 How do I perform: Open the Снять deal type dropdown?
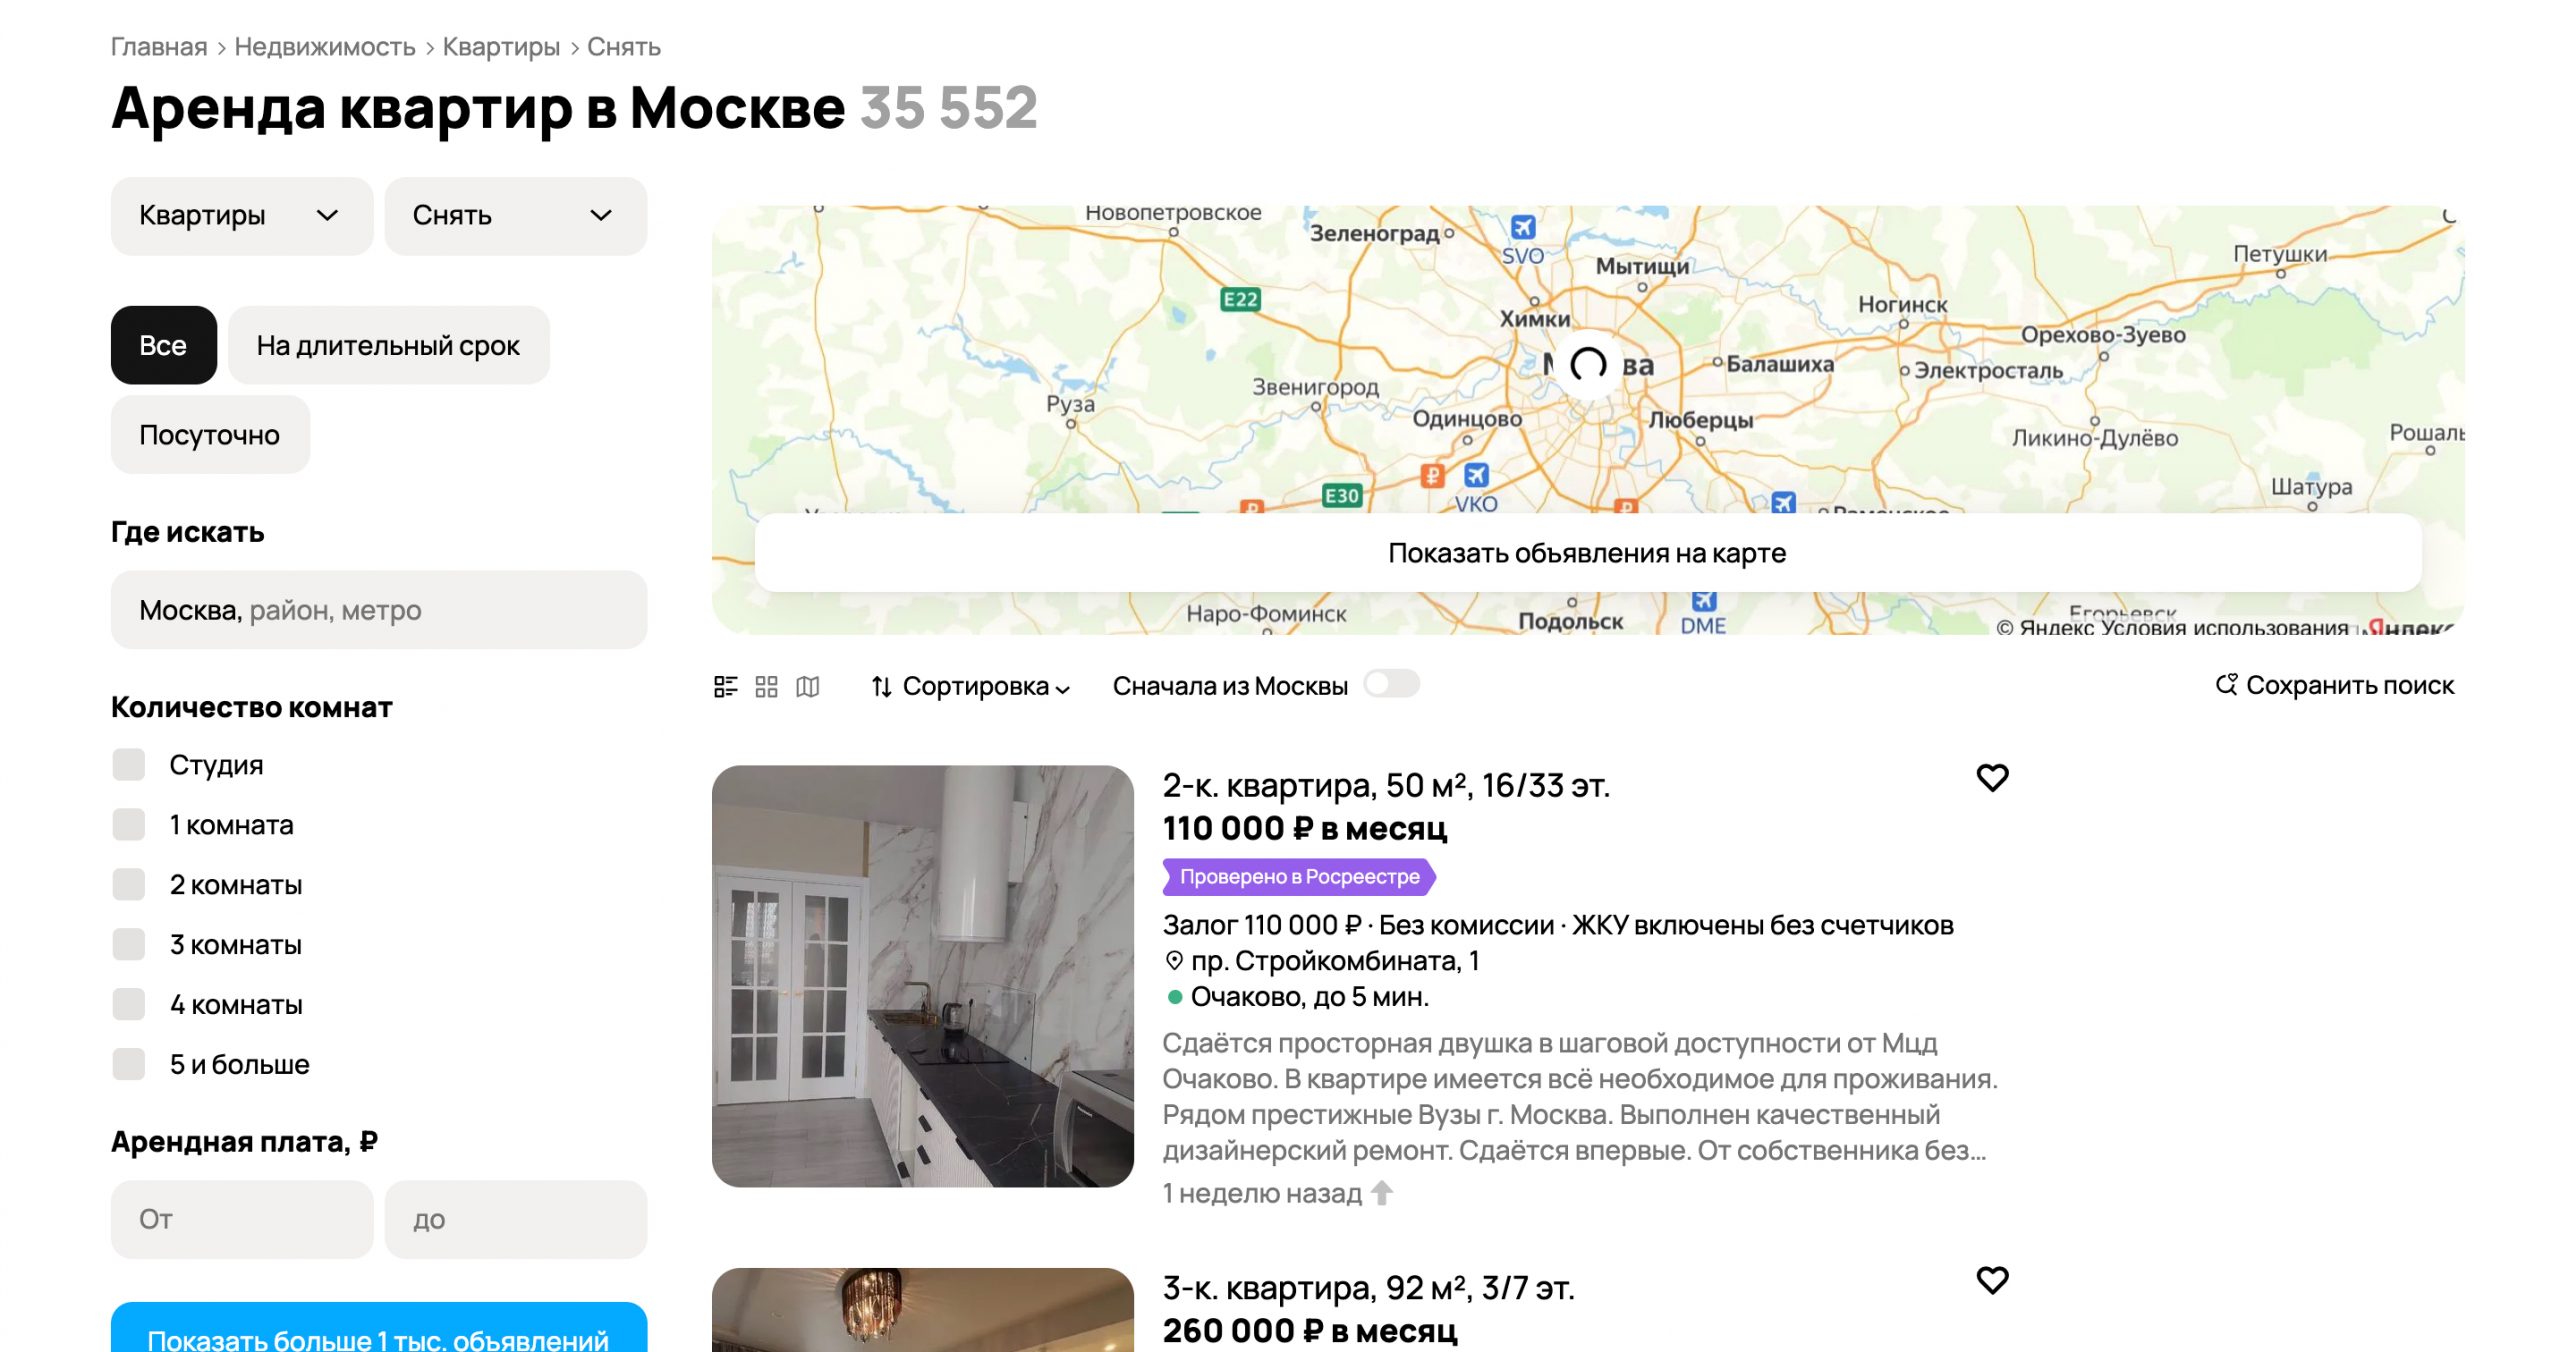tap(515, 216)
